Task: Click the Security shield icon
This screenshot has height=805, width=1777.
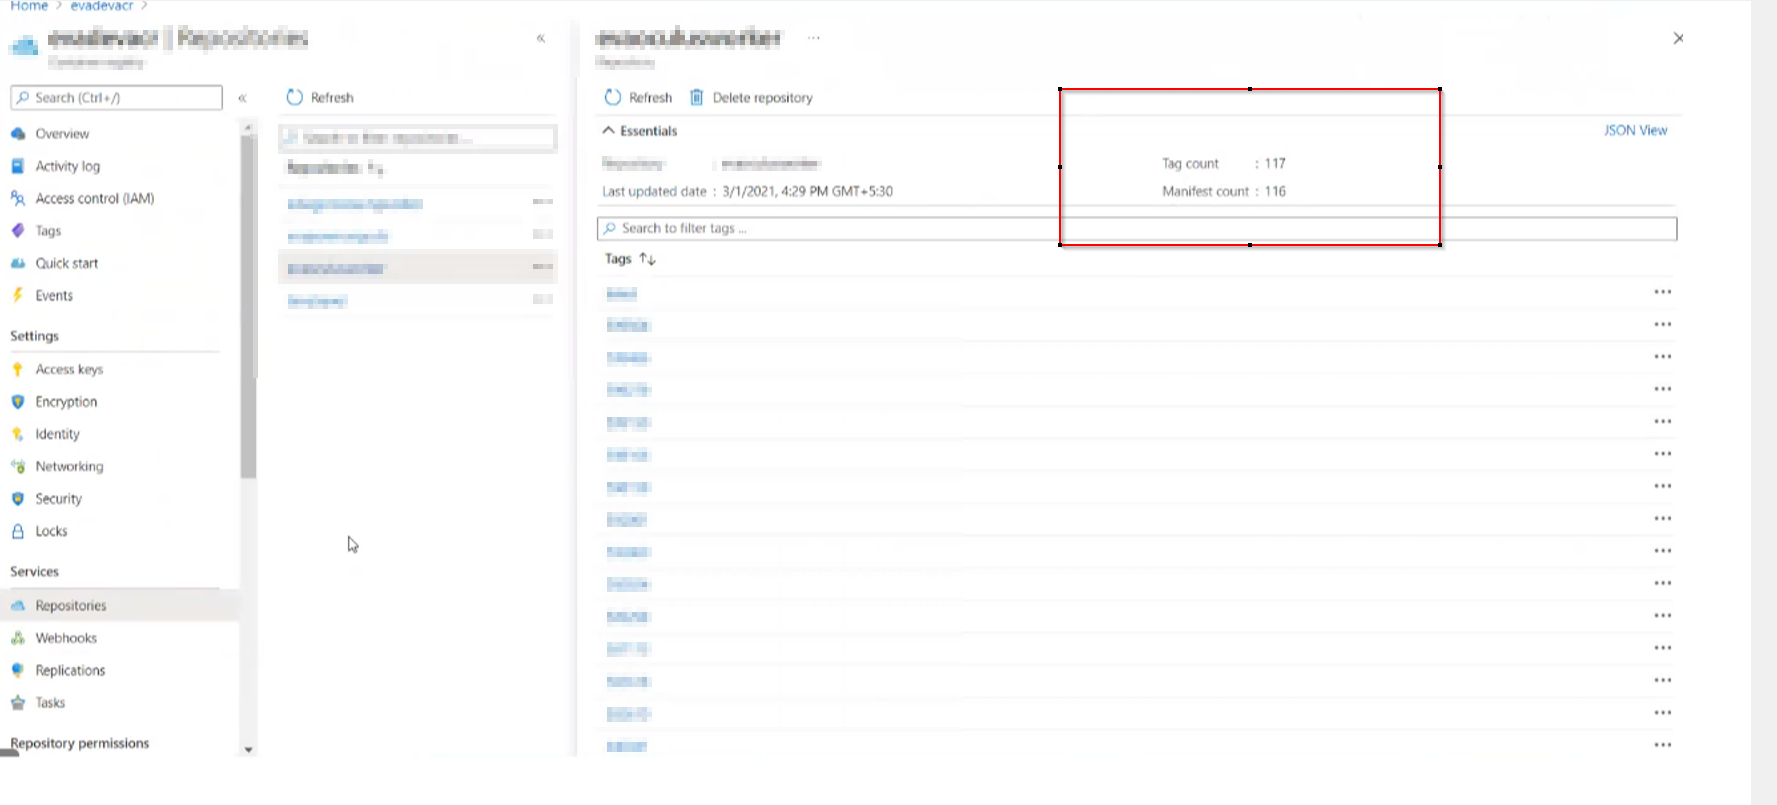Action: click(x=18, y=499)
